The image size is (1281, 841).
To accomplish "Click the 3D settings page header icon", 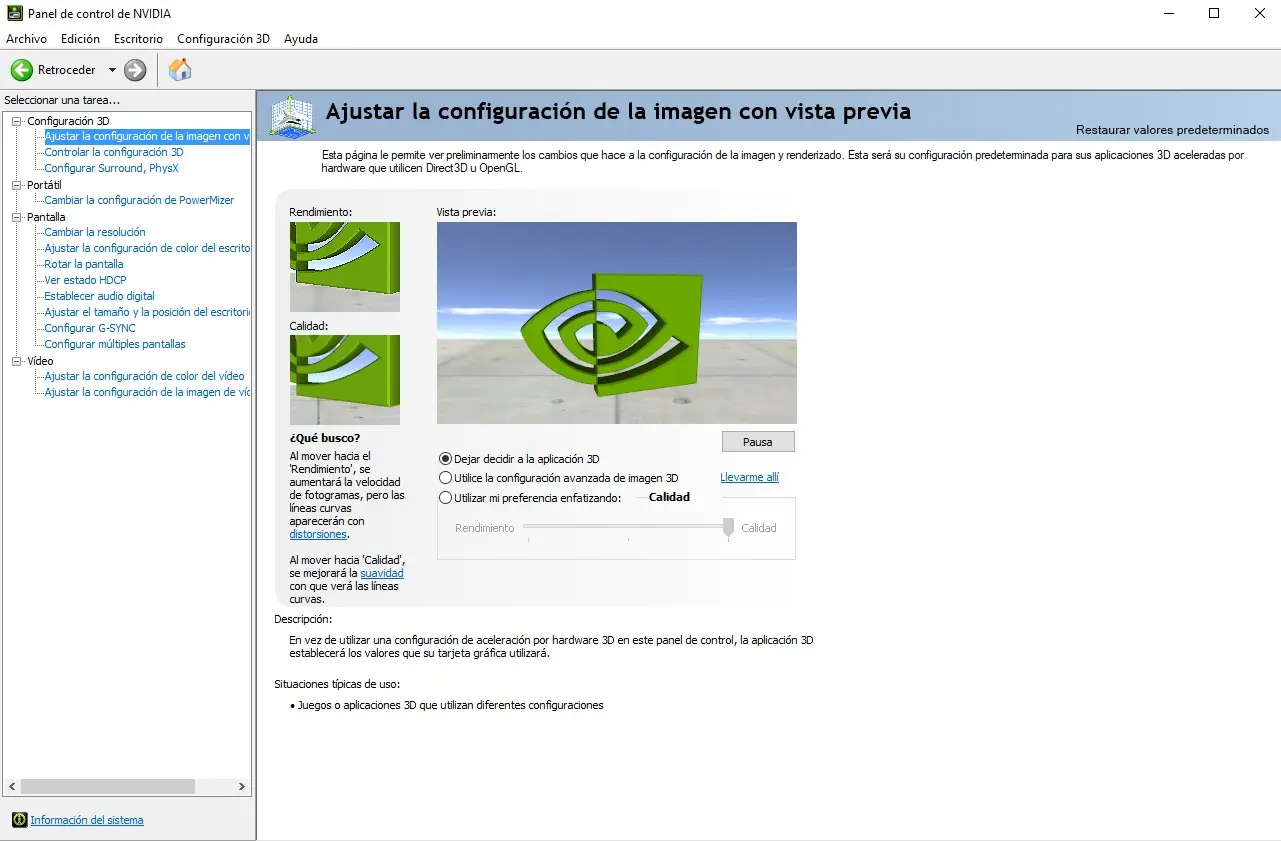I will coord(293,116).
